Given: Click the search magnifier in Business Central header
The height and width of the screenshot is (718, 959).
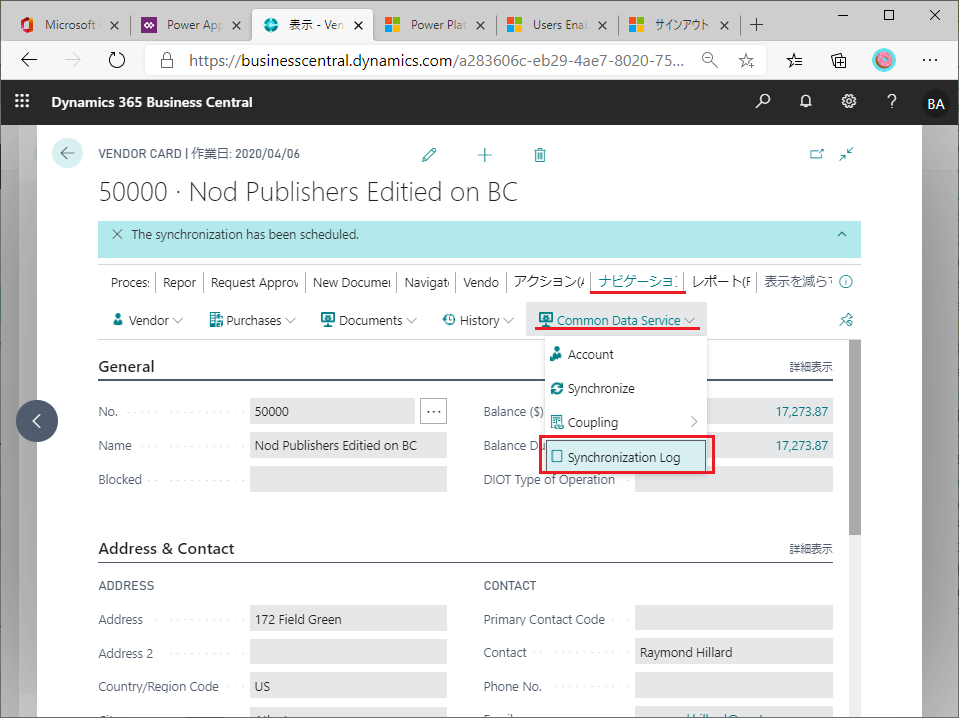Looking at the screenshot, I should pyautogui.click(x=763, y=101).
